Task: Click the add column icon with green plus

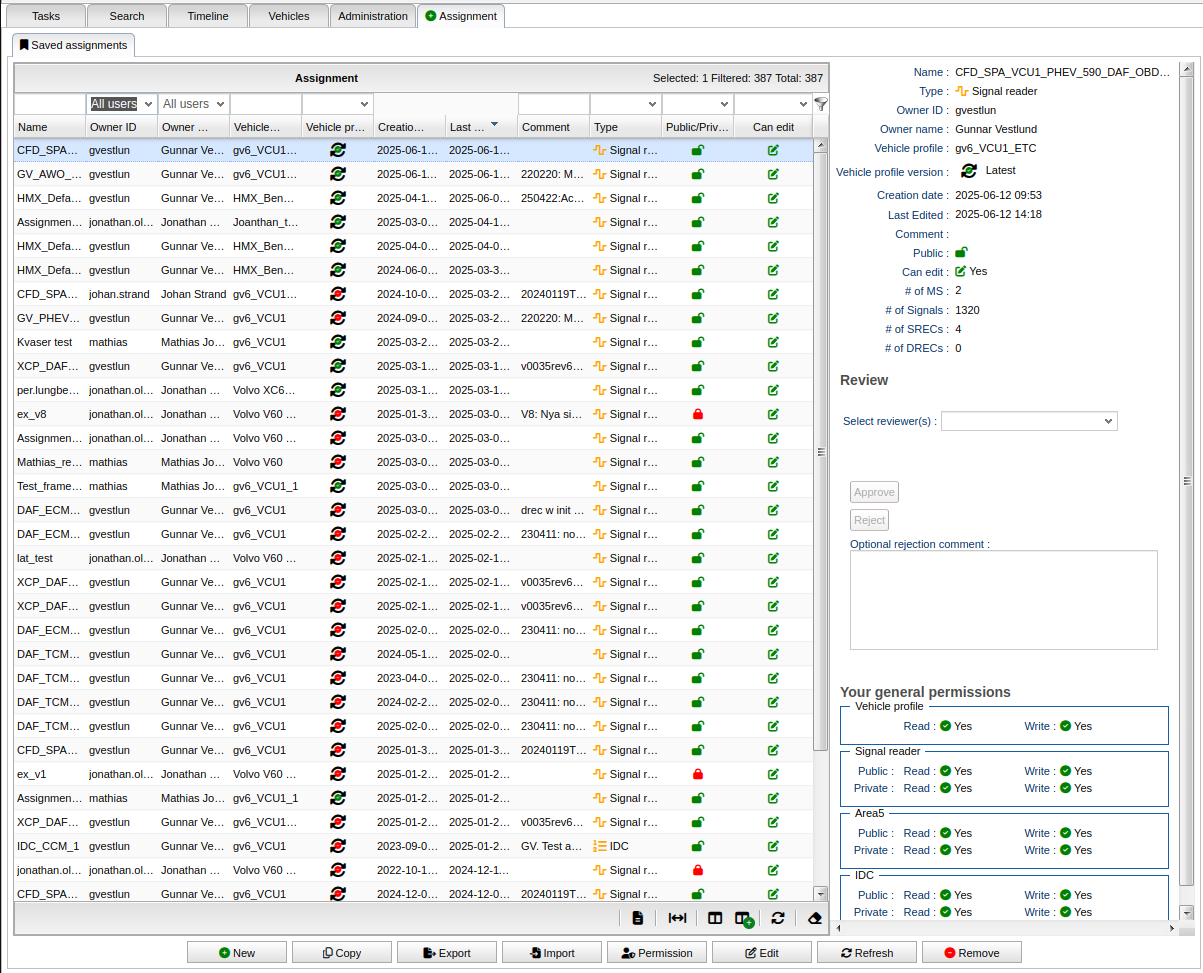Action: pyautogui.click(x=744, y=919)
